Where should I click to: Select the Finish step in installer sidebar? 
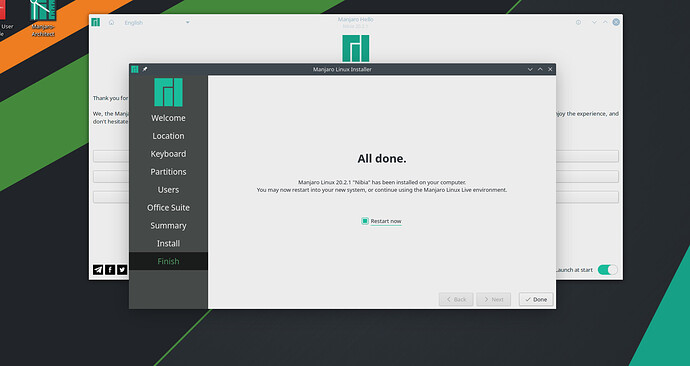168,261
